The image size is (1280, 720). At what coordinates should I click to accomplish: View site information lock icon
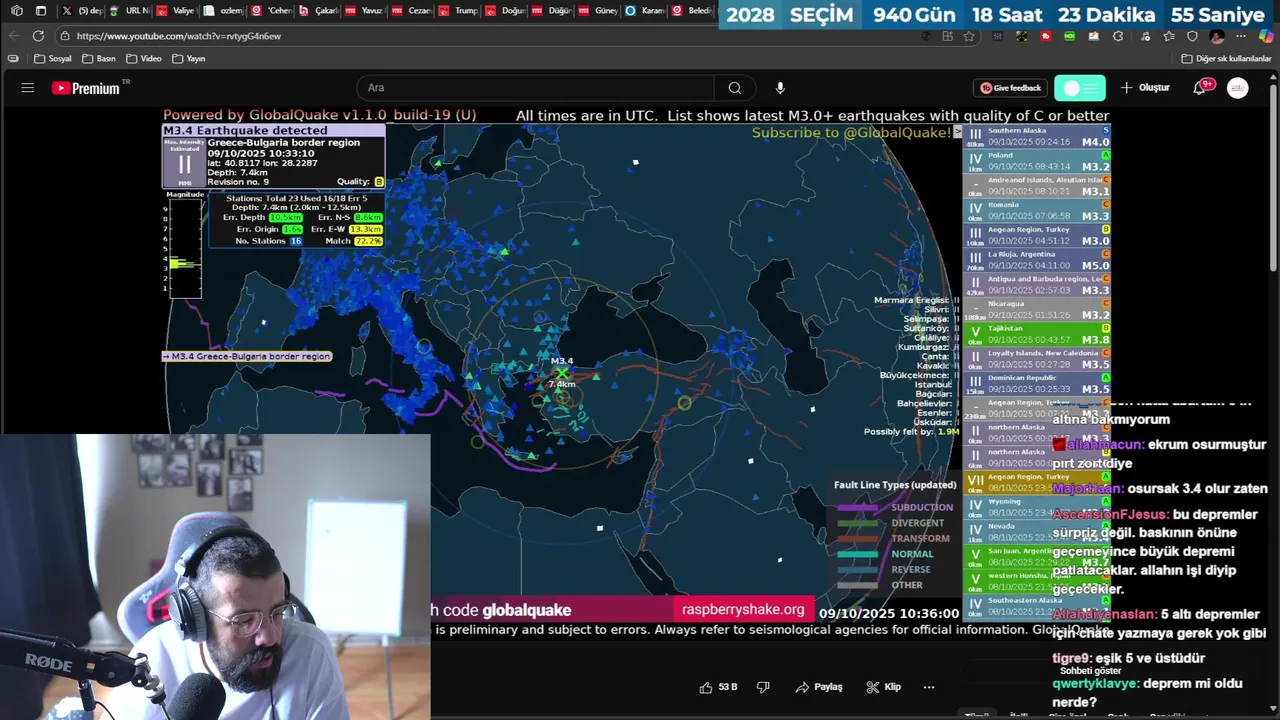[x=65, y=36]
